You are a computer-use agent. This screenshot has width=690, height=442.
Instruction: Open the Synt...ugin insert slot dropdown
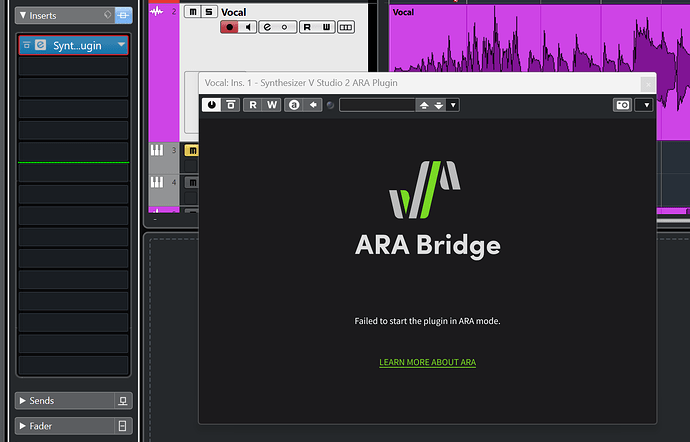[x=121, y=44]
